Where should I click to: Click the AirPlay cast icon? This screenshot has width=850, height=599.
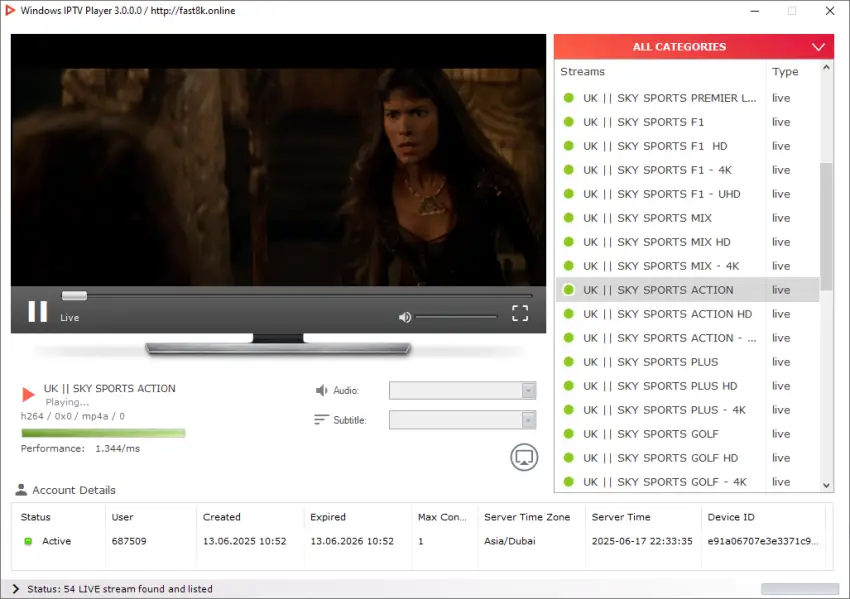pyautogui.click(x=524, y=458)
